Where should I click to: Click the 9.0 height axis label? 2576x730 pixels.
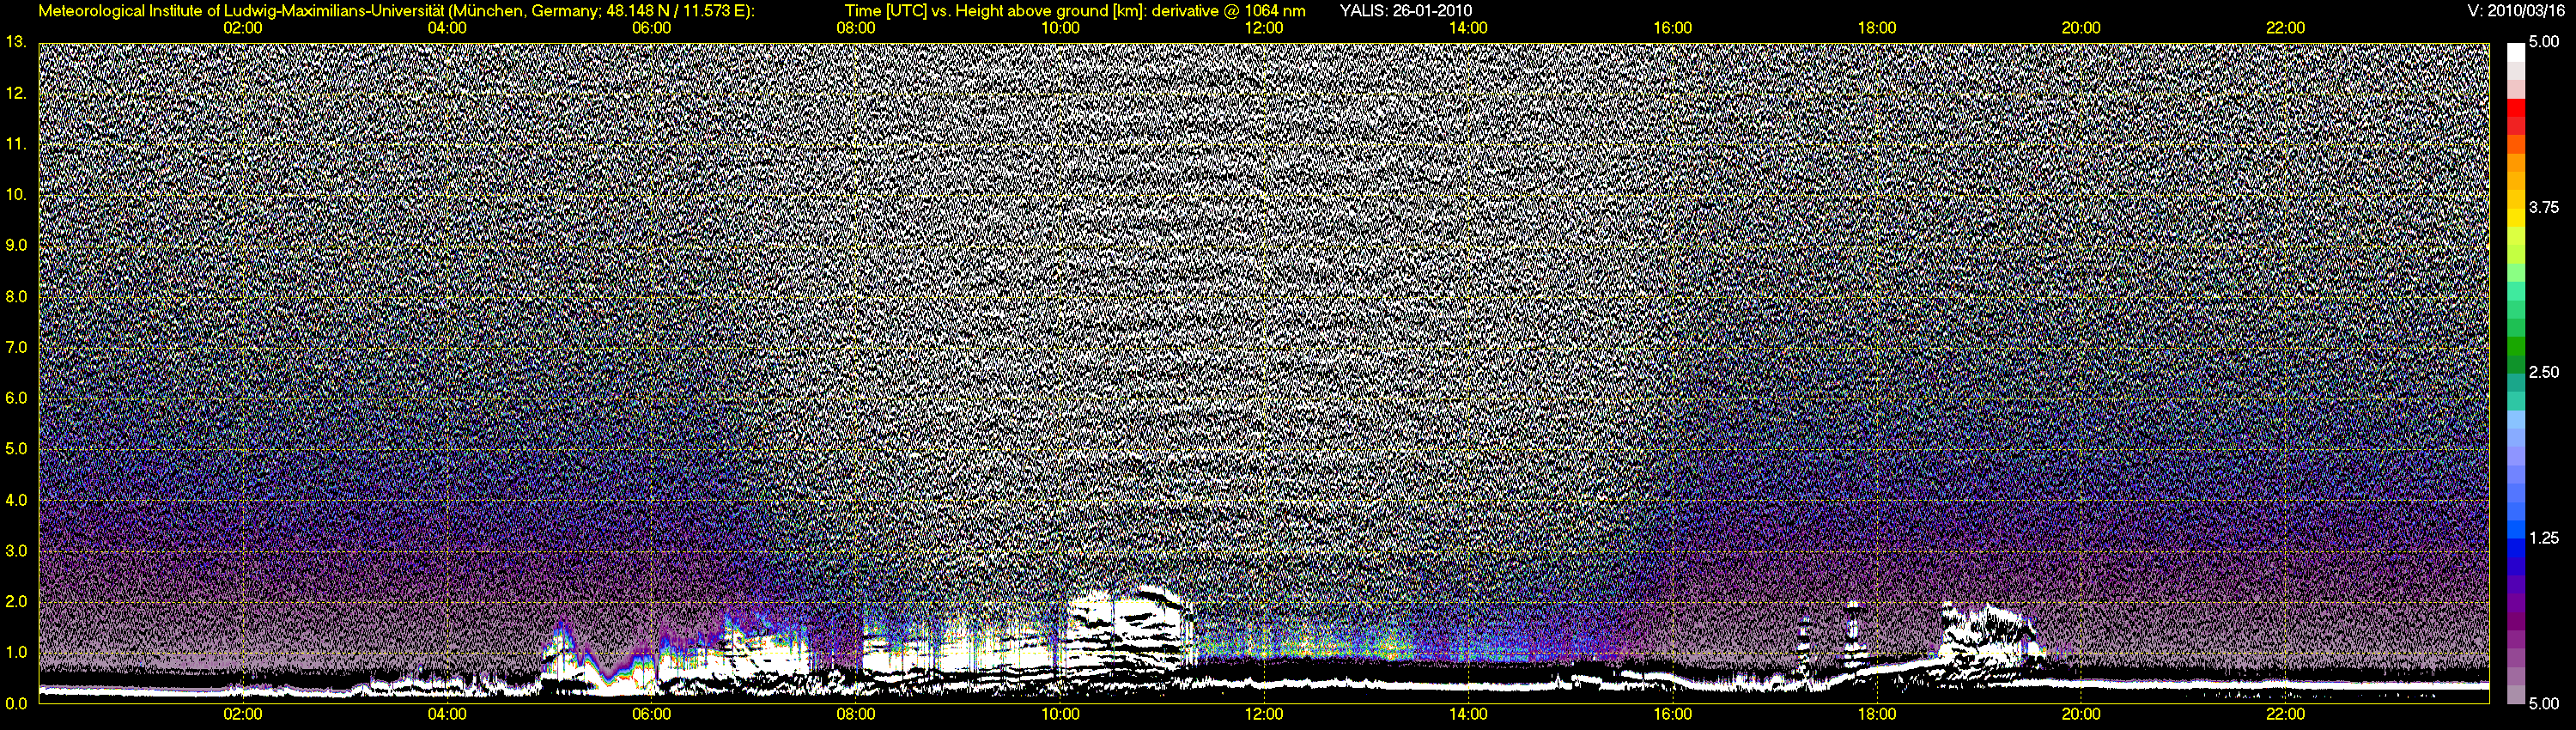tap(16, 245)
